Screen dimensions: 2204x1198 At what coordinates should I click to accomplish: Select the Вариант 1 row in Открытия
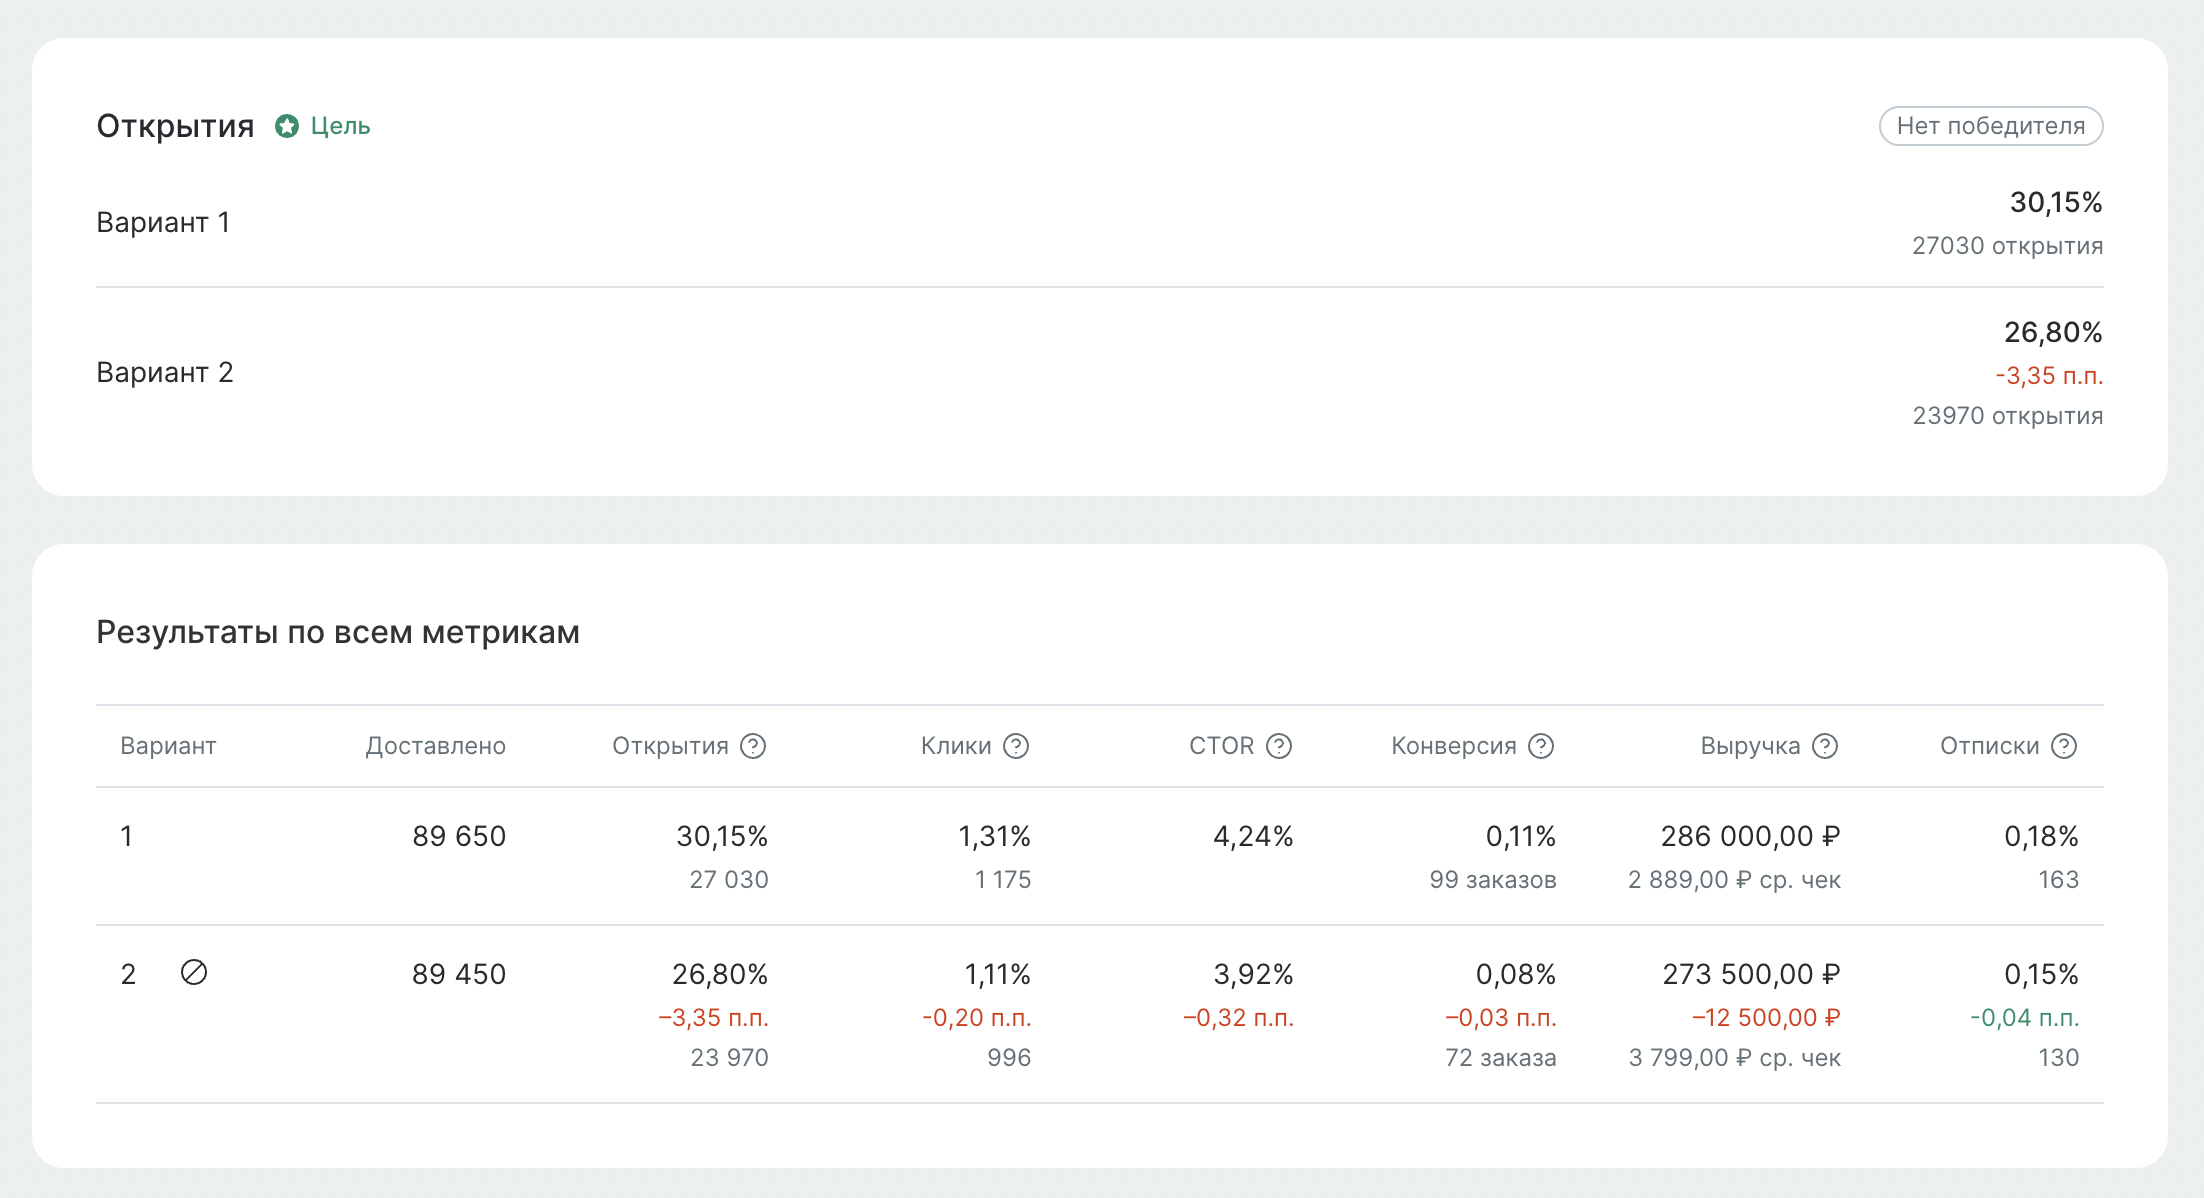click(163, 222)
